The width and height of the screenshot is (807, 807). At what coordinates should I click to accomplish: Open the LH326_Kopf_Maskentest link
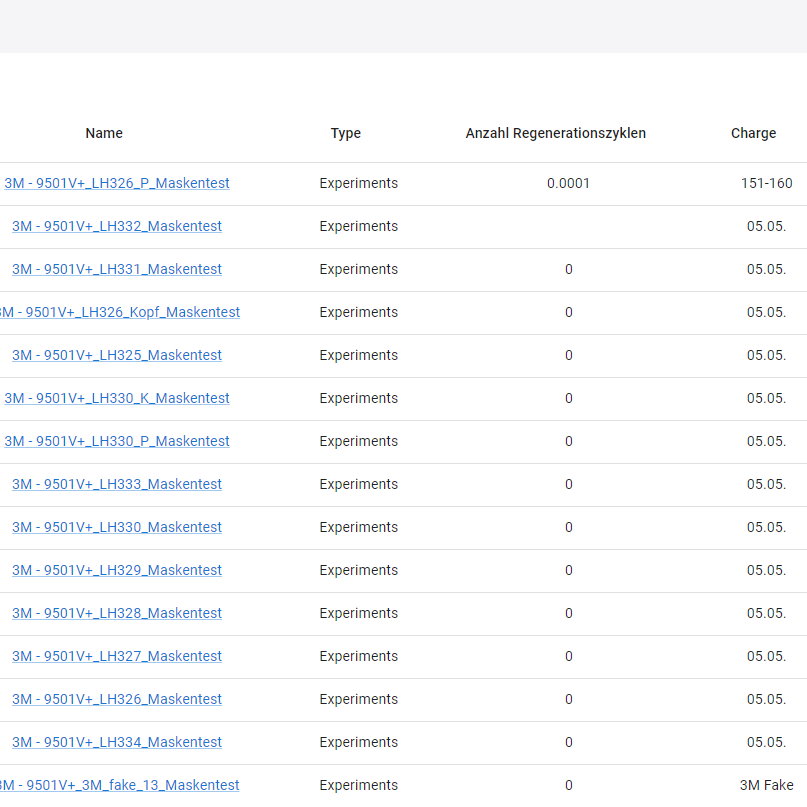(120, 312)
